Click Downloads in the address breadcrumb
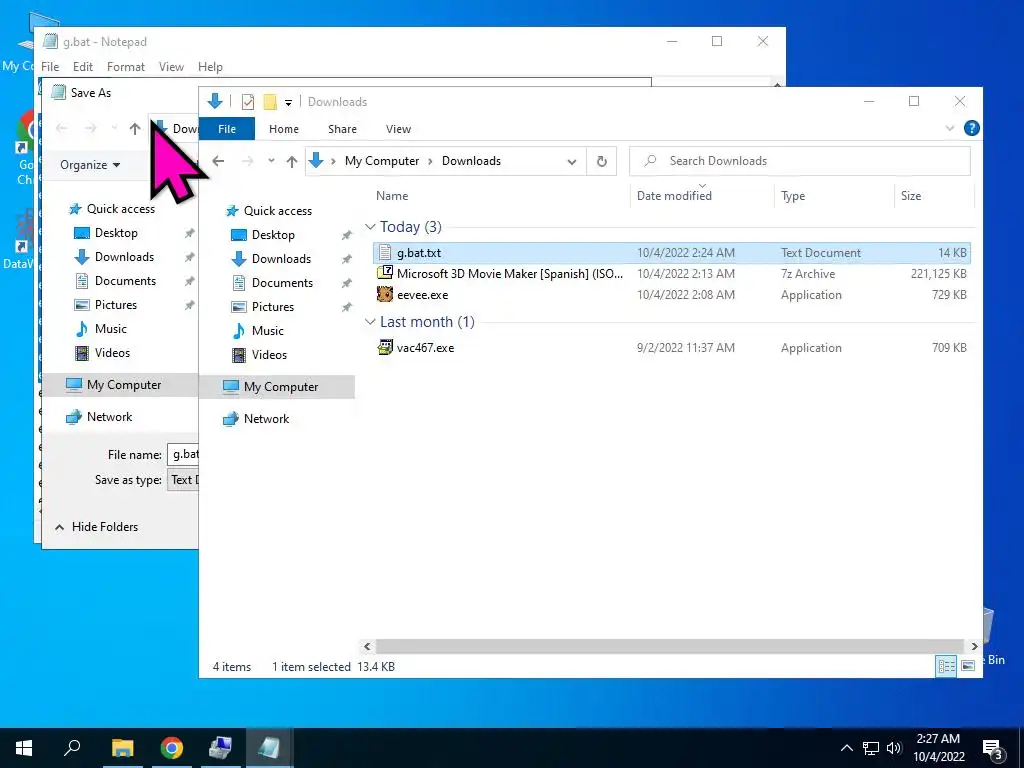 coord(471,161)
